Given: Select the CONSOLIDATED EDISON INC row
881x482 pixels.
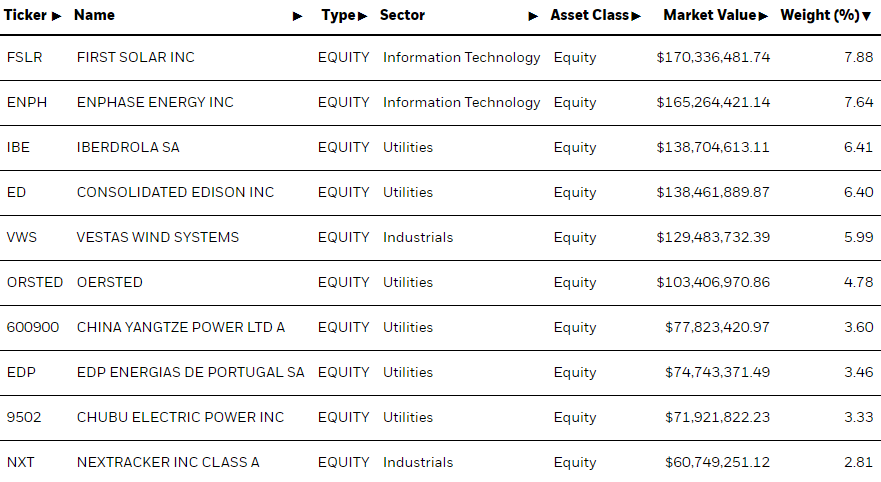Looking at the screenshot, I should [x=440, y=193].
